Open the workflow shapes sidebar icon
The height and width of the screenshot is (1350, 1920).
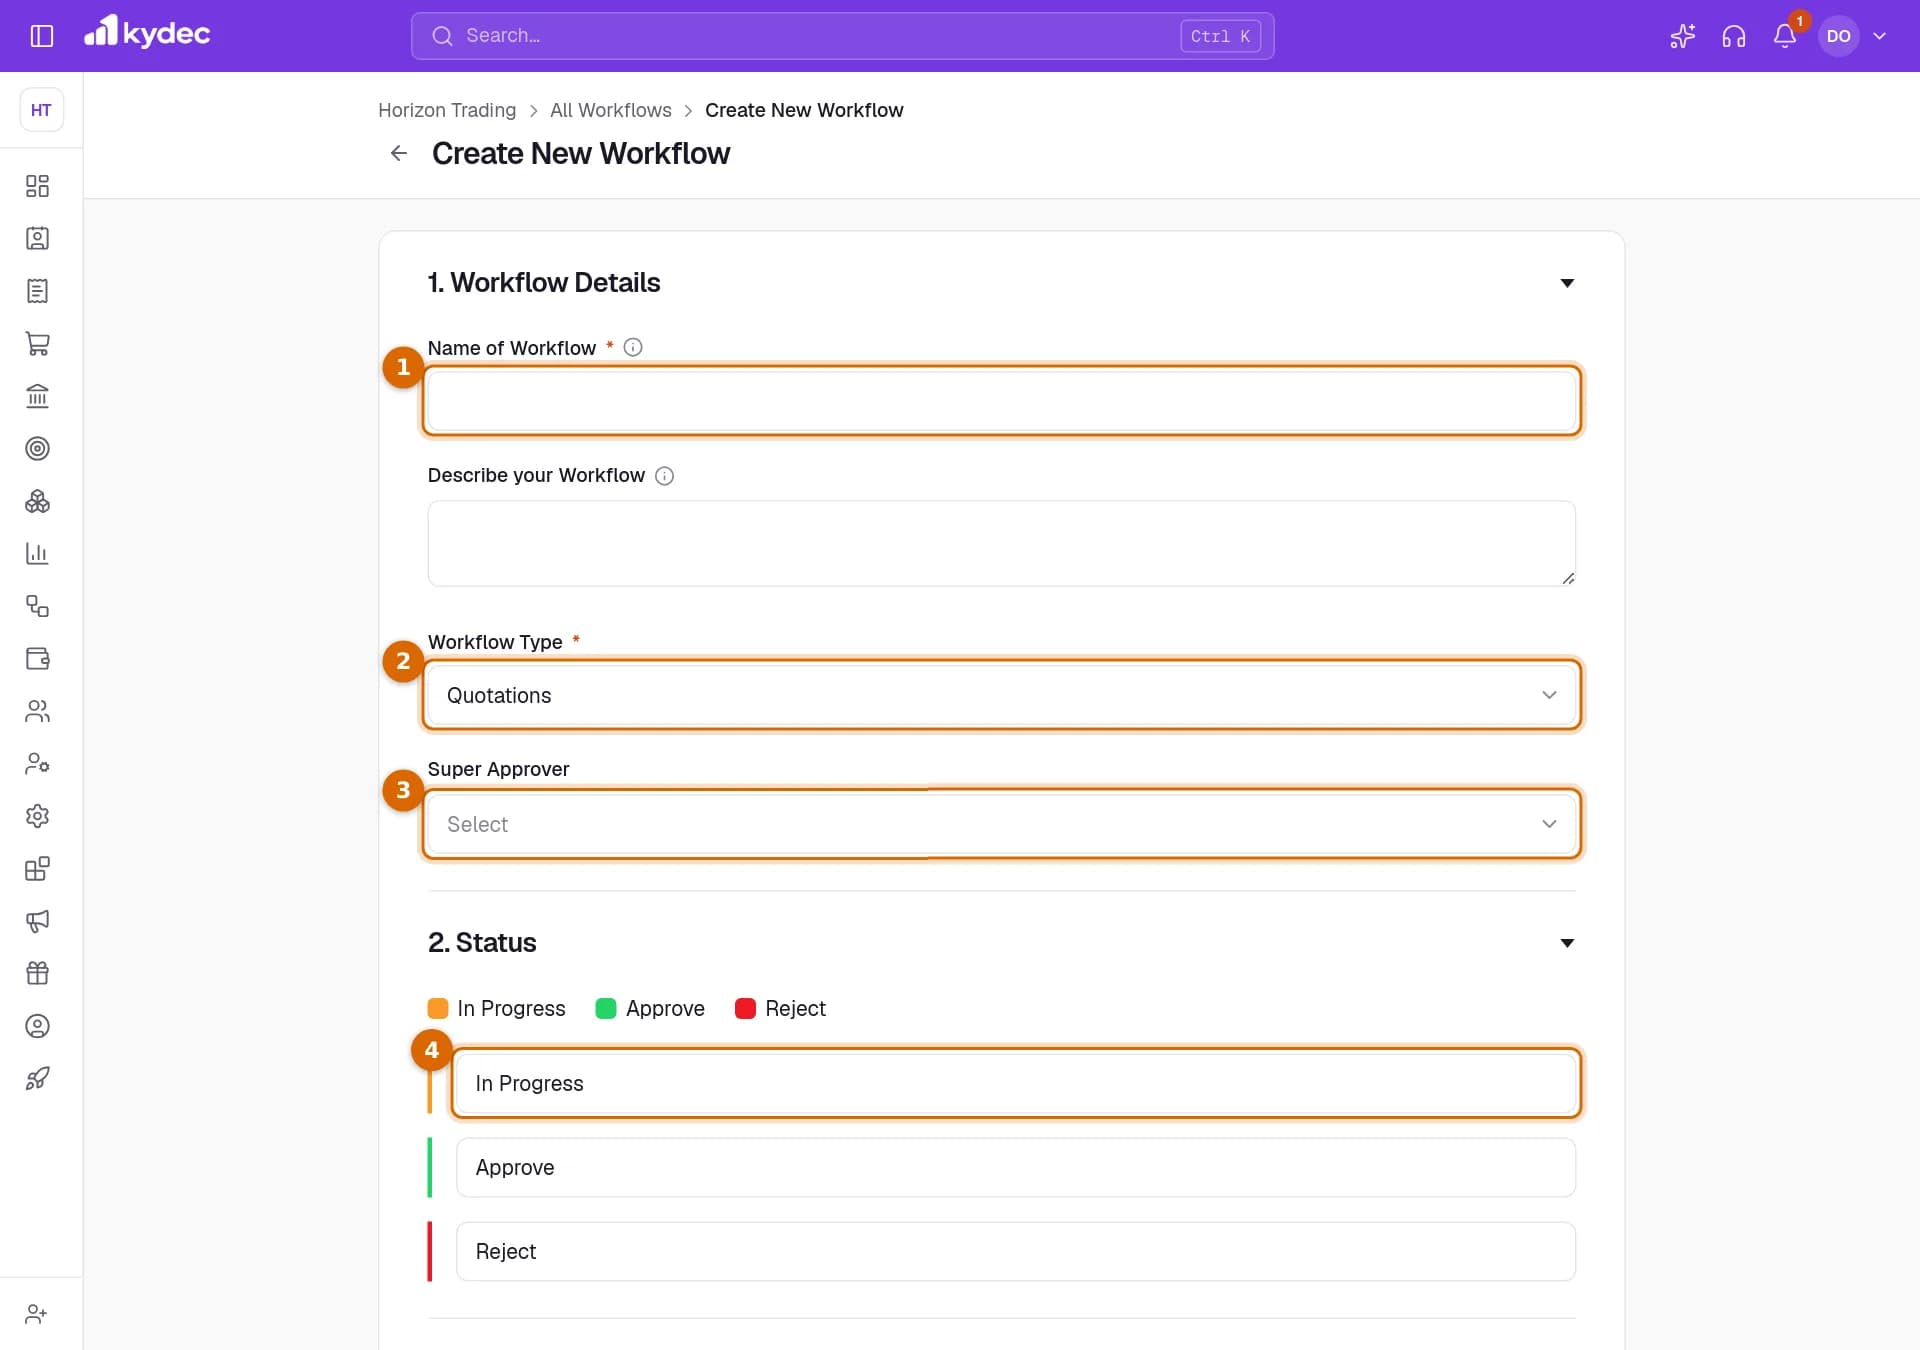pyautogui.click(x=37, y=606)
